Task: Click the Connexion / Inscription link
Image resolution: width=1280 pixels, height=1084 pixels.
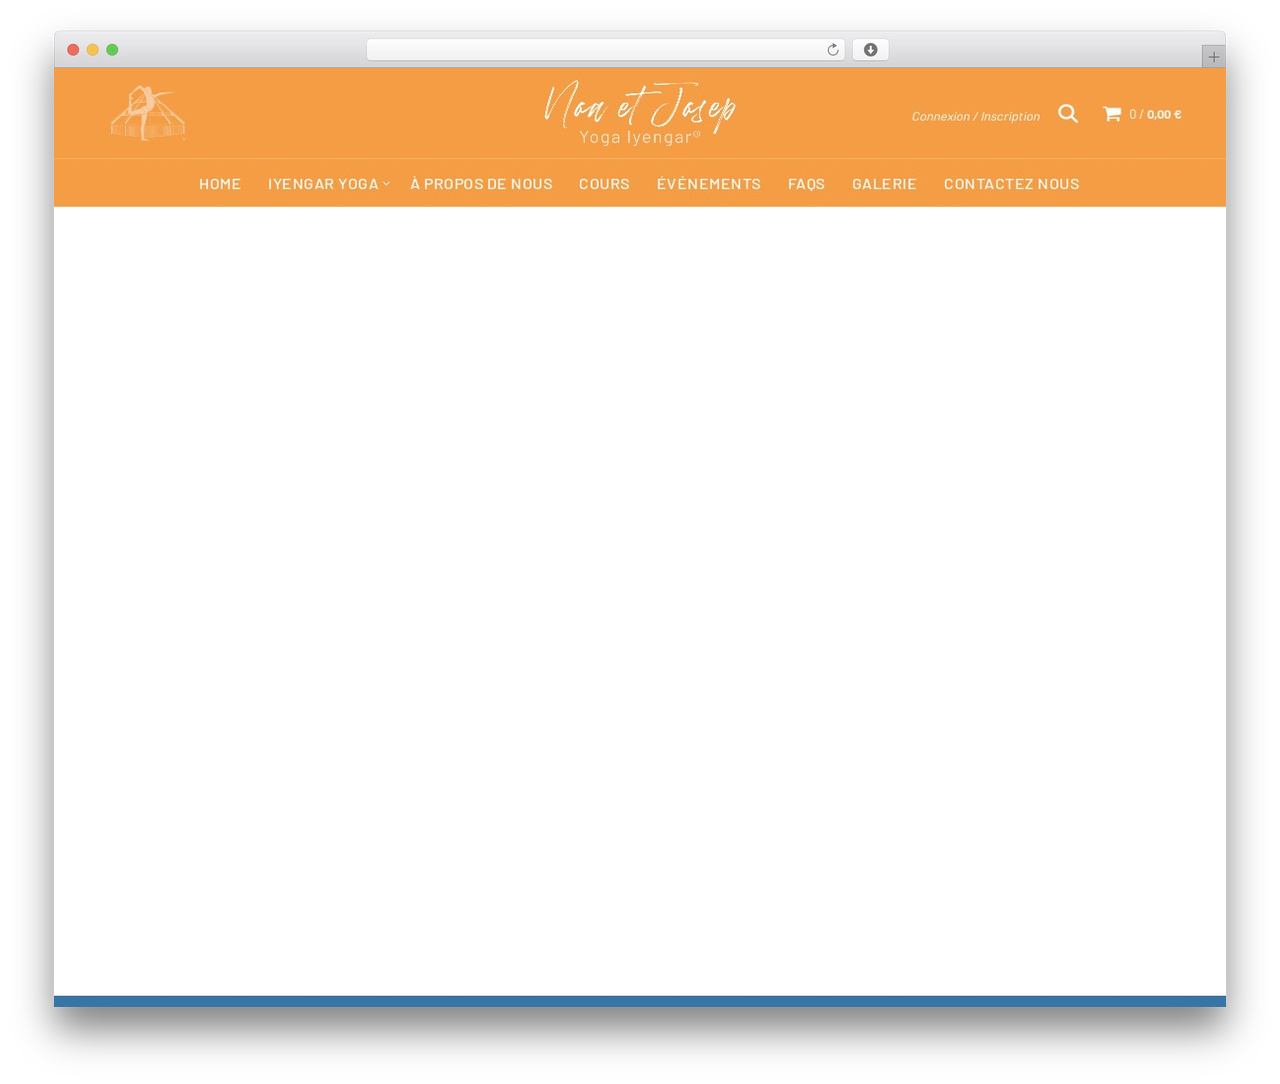Action: click(976, 116)
